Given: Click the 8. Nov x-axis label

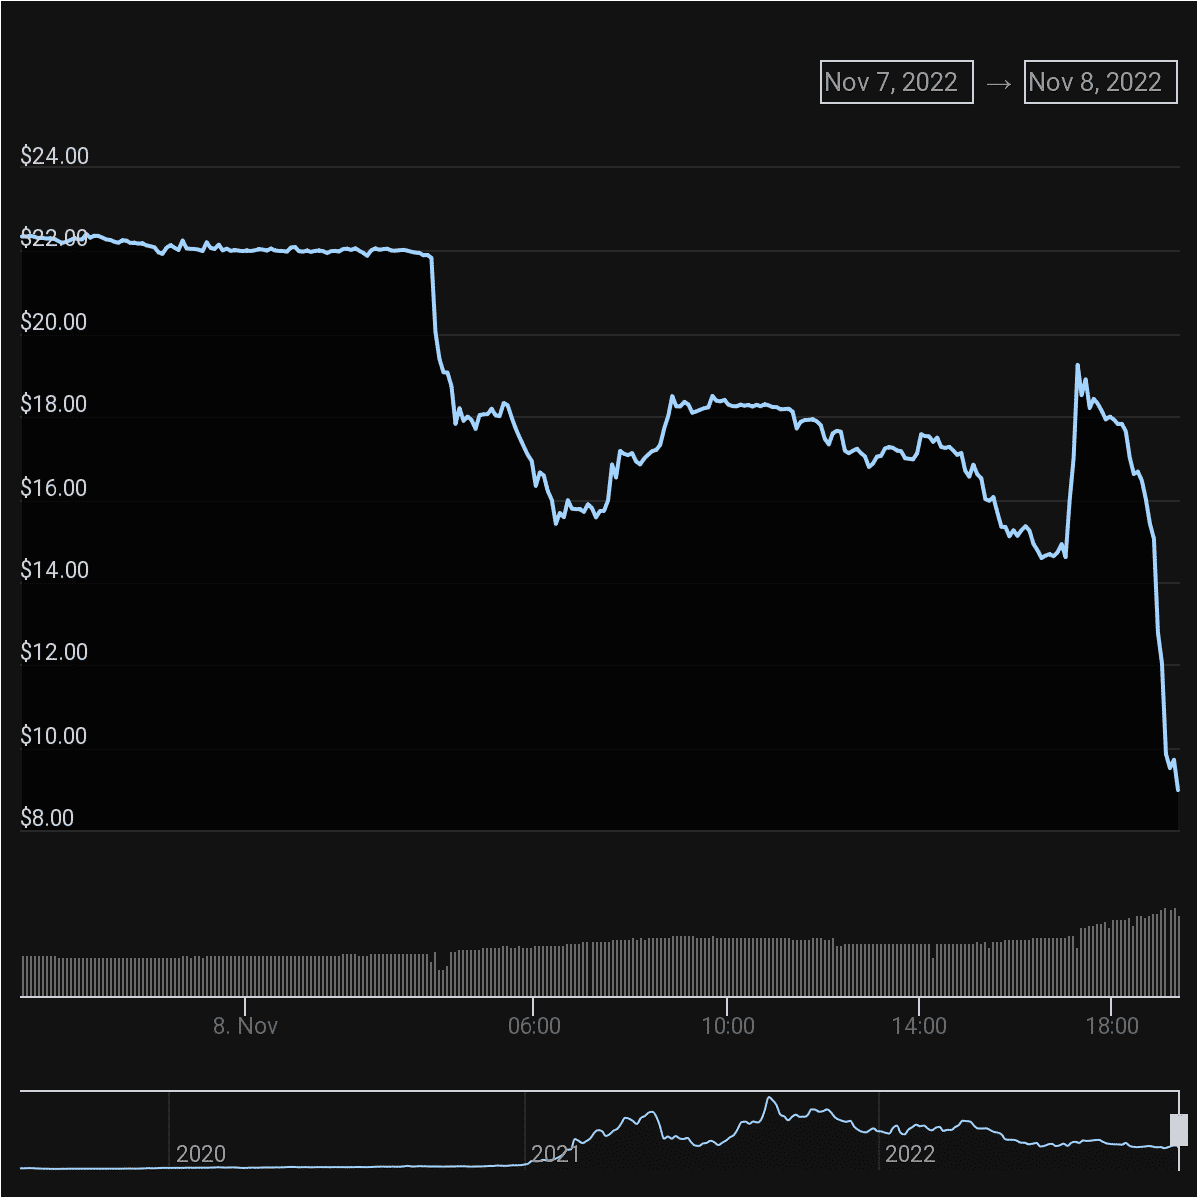Looking at the screenshot, I should pos(245,1026).
